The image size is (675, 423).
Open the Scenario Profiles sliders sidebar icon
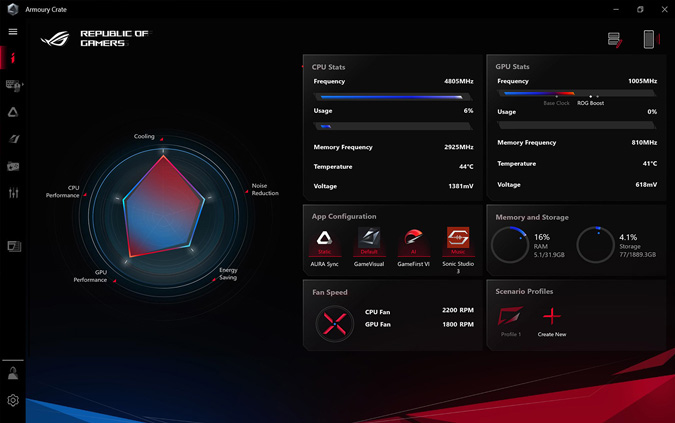(13, 193)
